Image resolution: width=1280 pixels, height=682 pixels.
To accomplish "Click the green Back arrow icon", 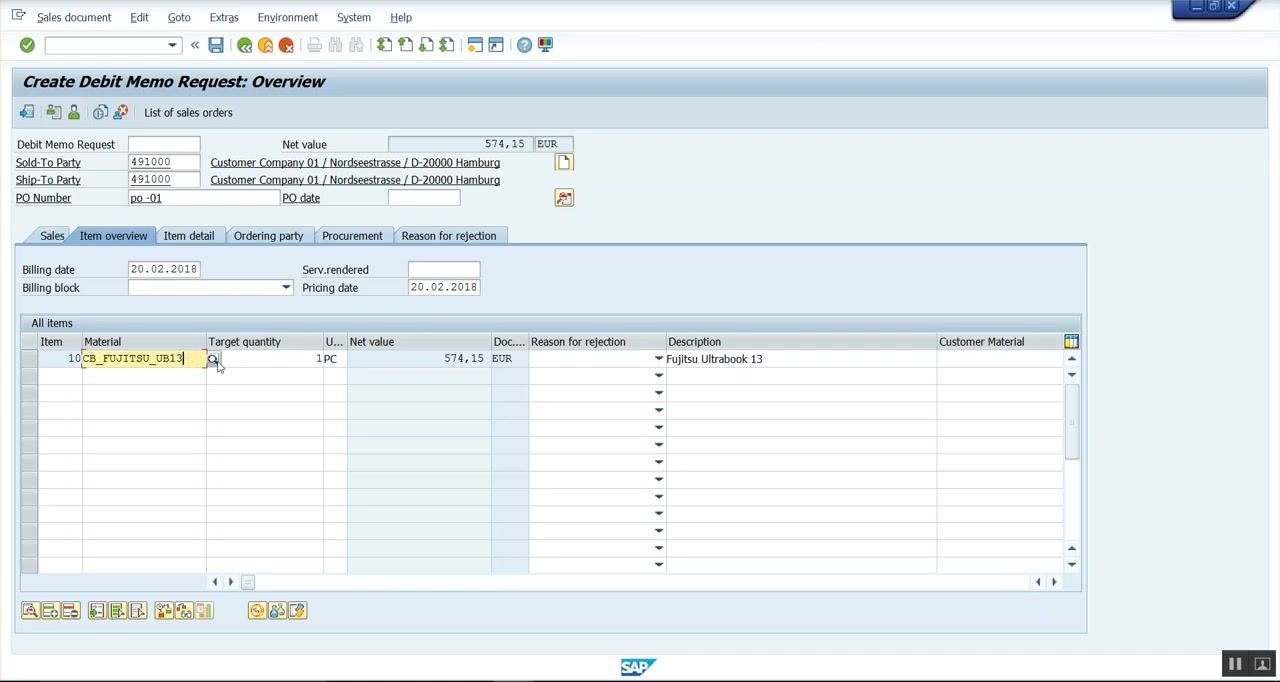I will click(244, 45).
